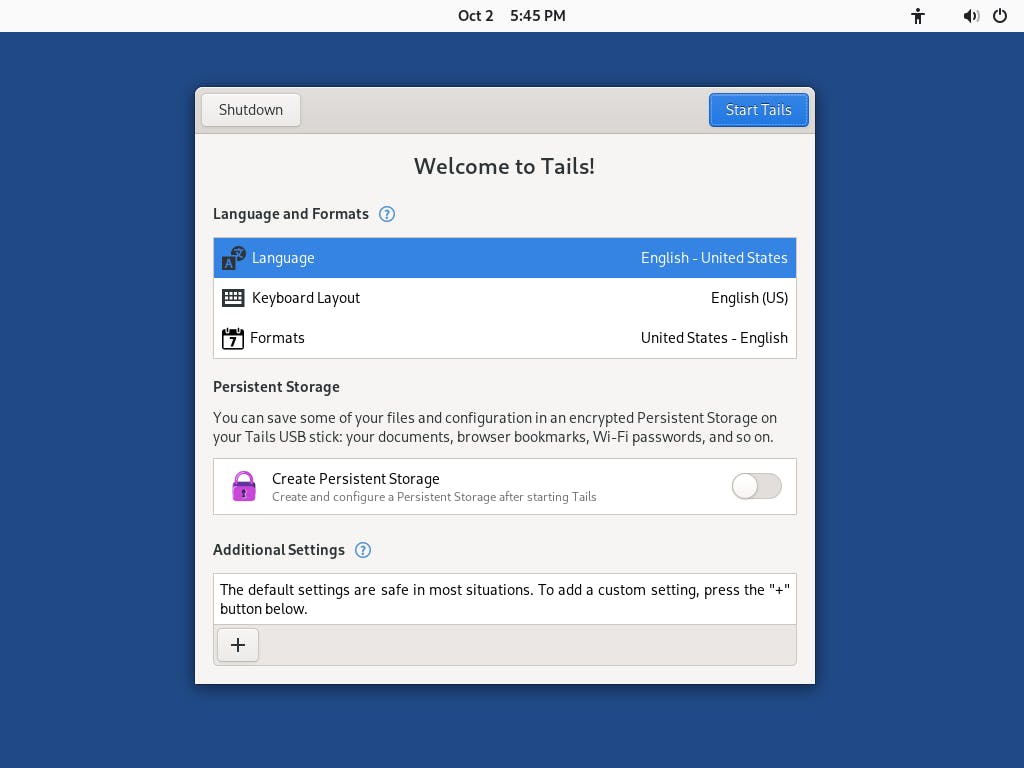Screen dimensions: 1024x768
Task: Add a custom setting with plus button
Action: 238,645
